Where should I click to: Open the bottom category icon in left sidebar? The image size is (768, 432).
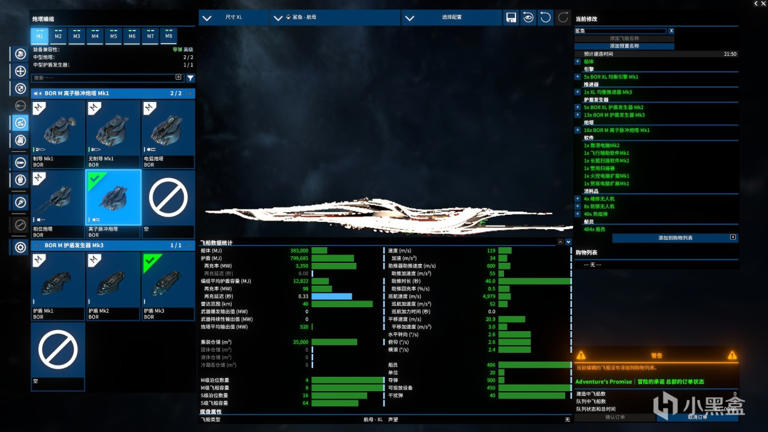click(20, 247)
